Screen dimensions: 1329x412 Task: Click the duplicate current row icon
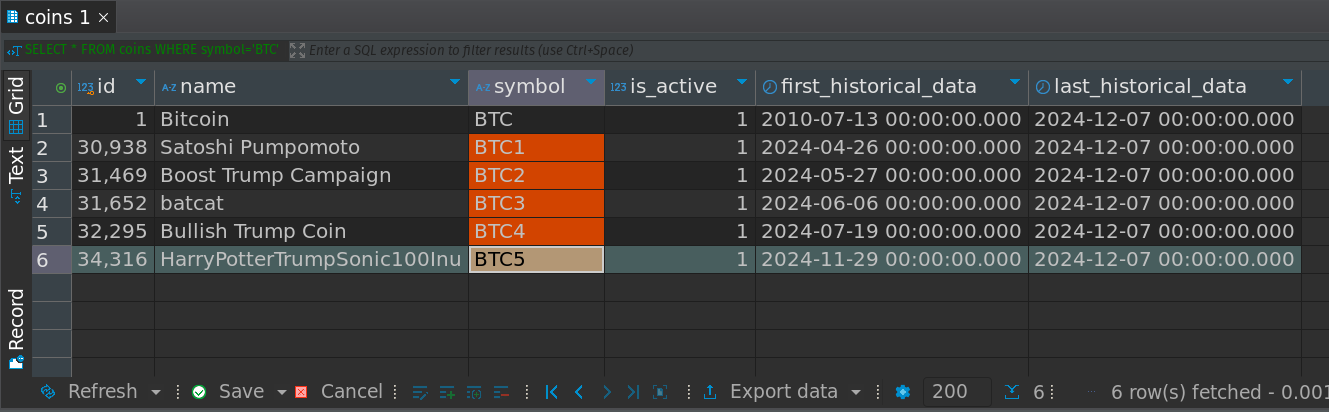click(x=474, y=392)
